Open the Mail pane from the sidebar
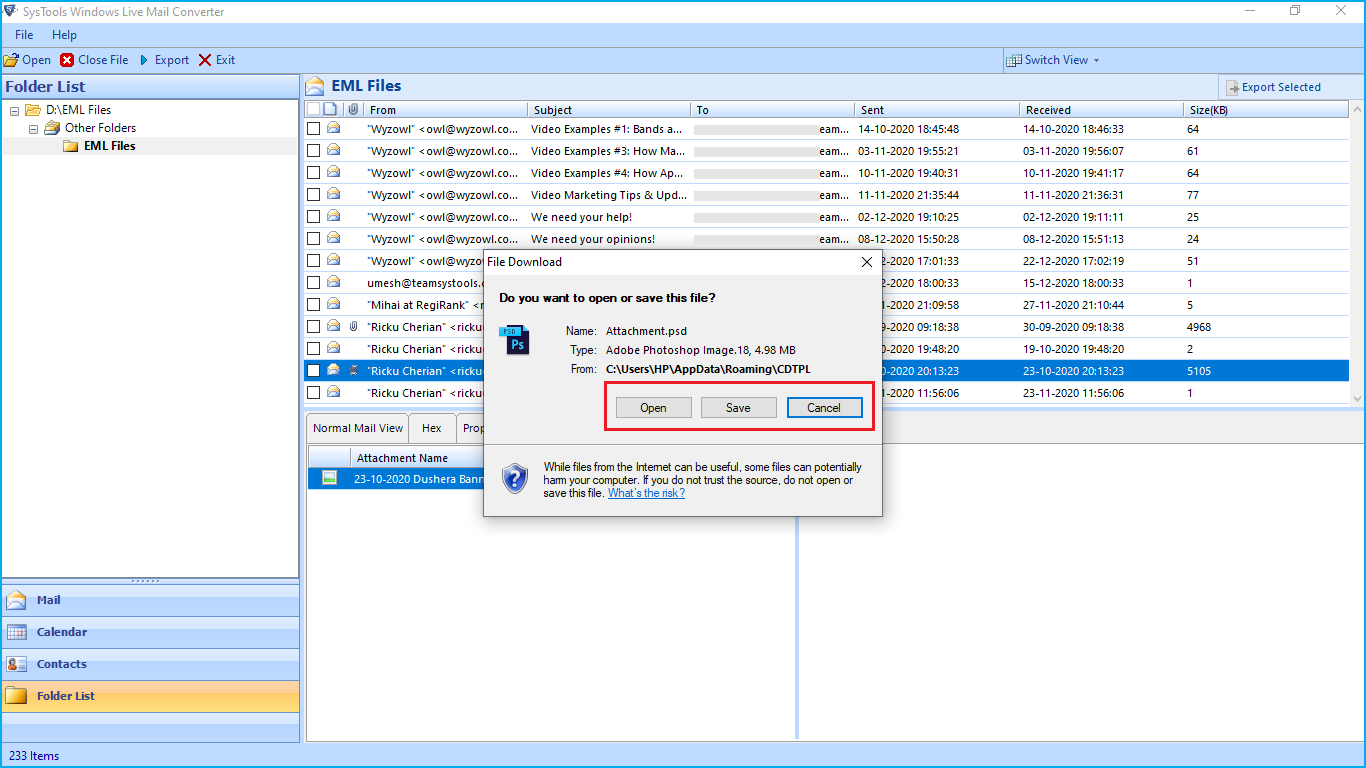The image size is (1366, 768). click(150, 600)
